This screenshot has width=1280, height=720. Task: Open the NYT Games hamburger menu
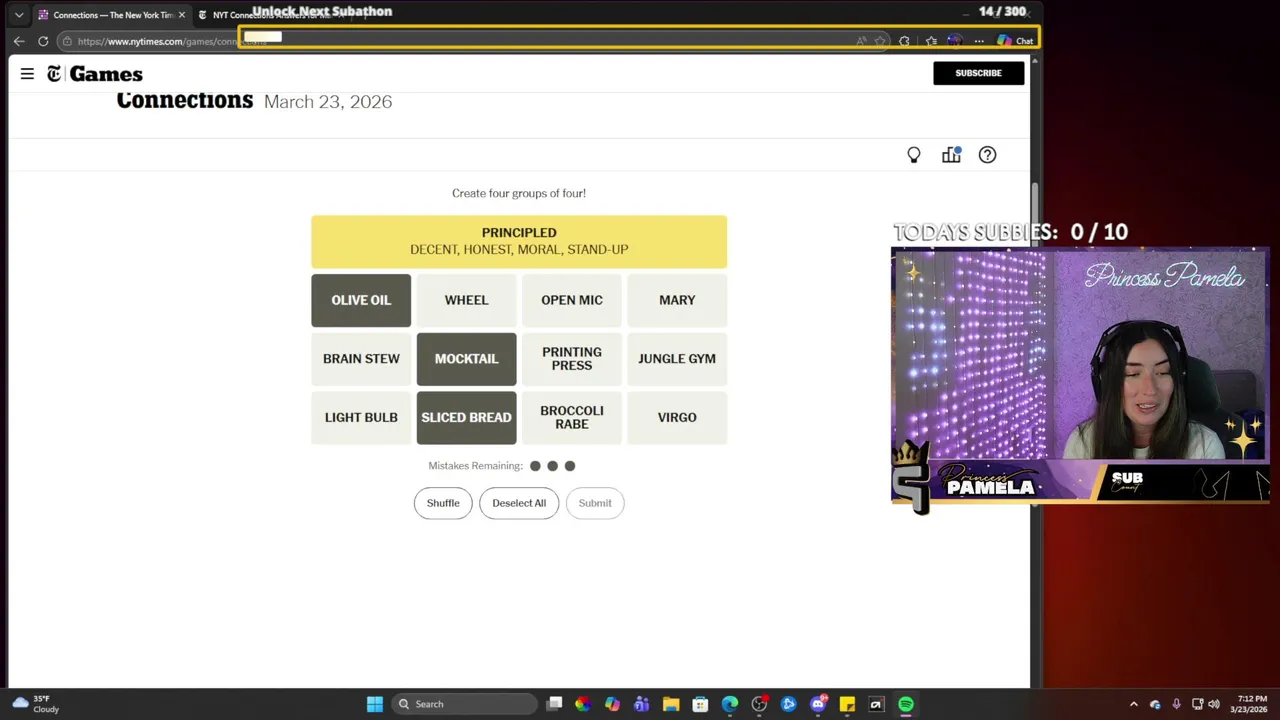tap(27, 73)
